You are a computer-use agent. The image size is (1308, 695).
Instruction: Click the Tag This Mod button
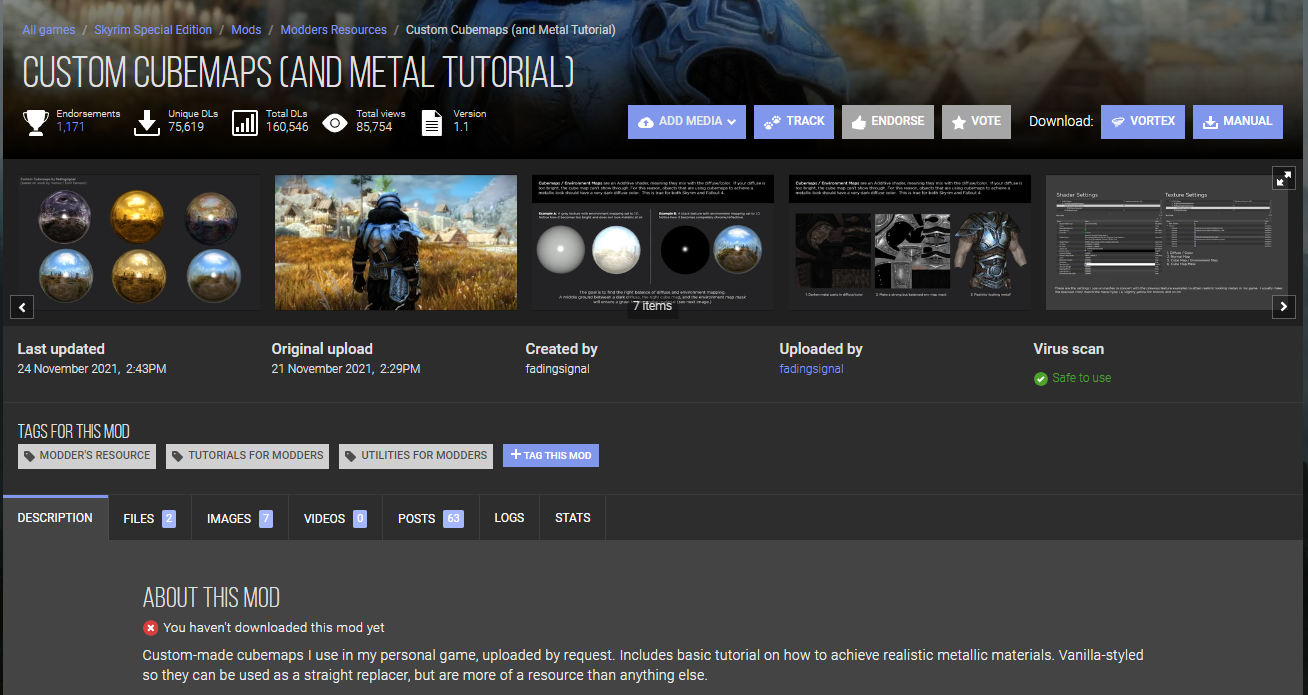pos(551,455)
